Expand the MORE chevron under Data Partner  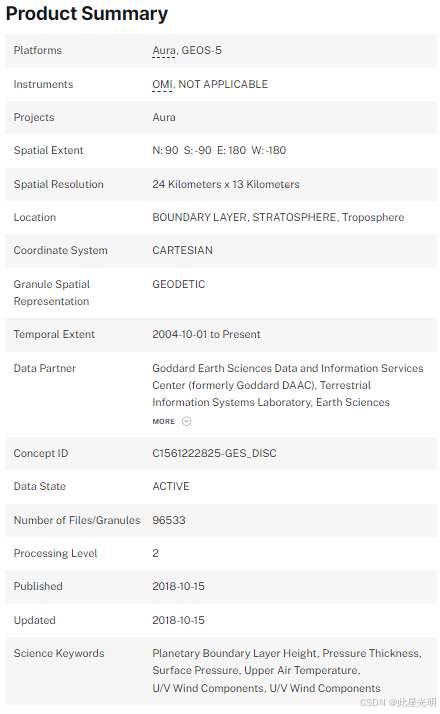coord(172,421)
